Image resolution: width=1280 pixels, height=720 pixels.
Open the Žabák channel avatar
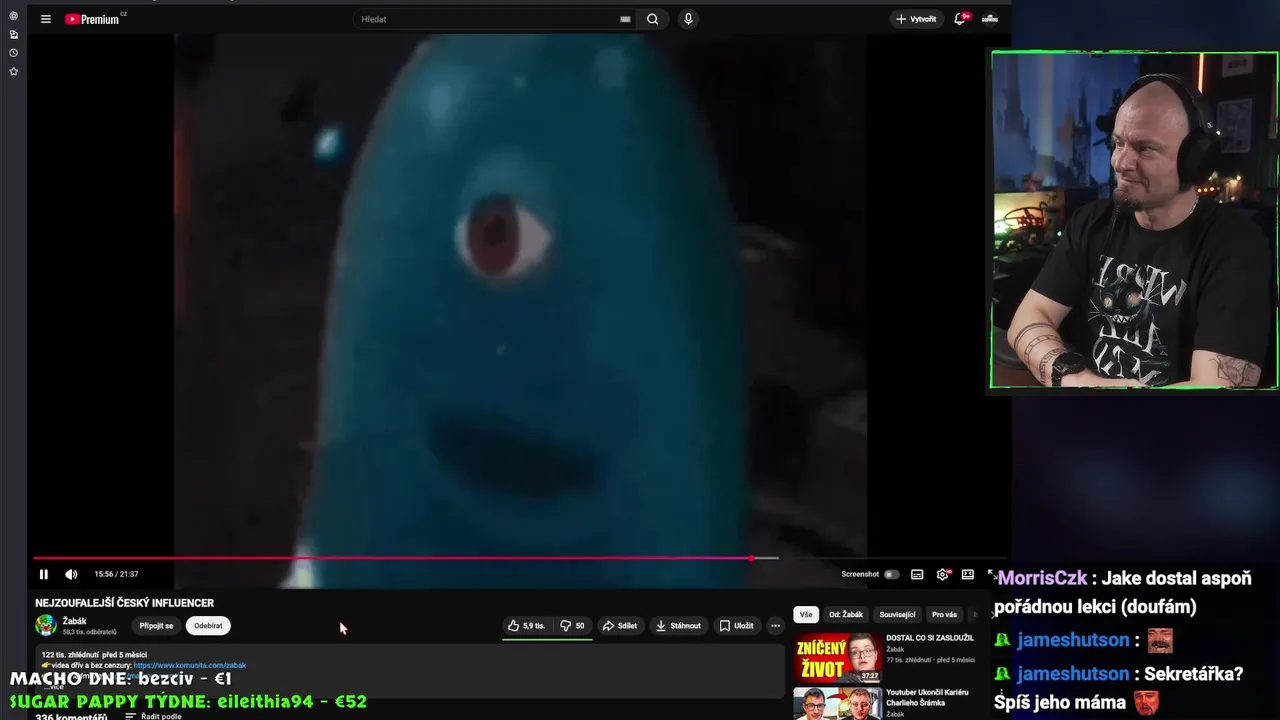tap(46, 625)
